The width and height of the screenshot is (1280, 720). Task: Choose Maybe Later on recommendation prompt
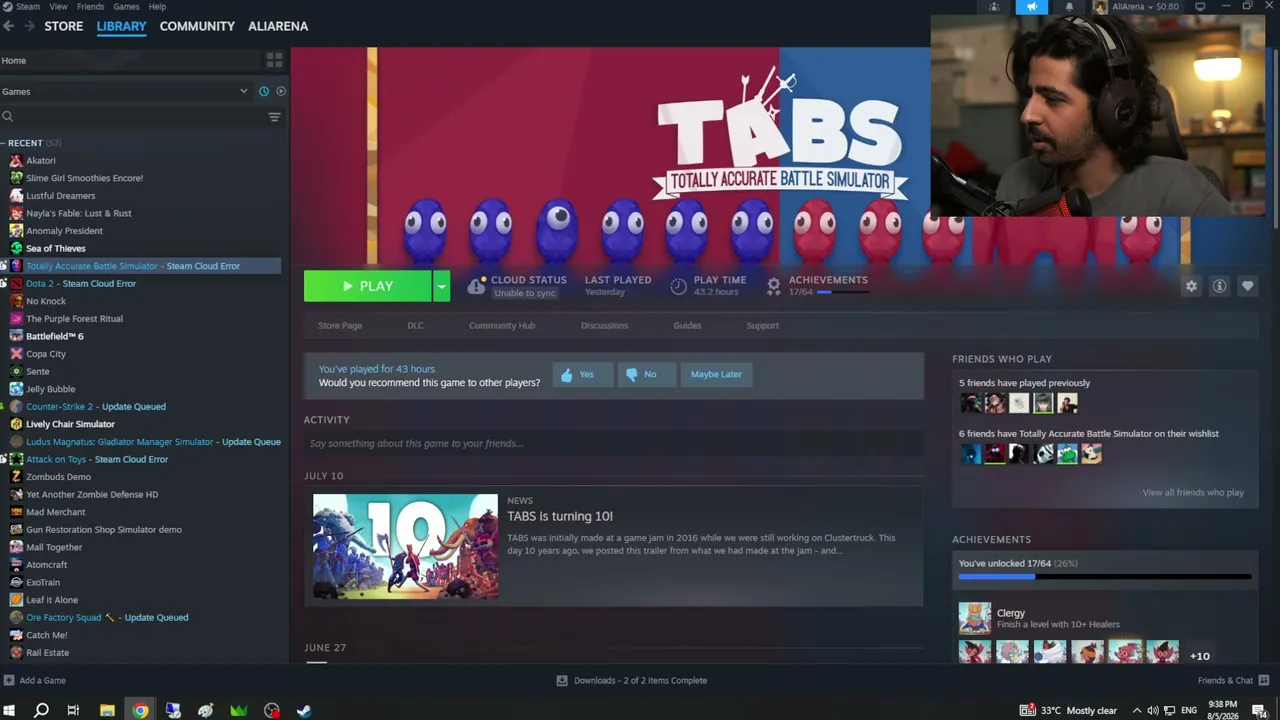click(716, 374)
